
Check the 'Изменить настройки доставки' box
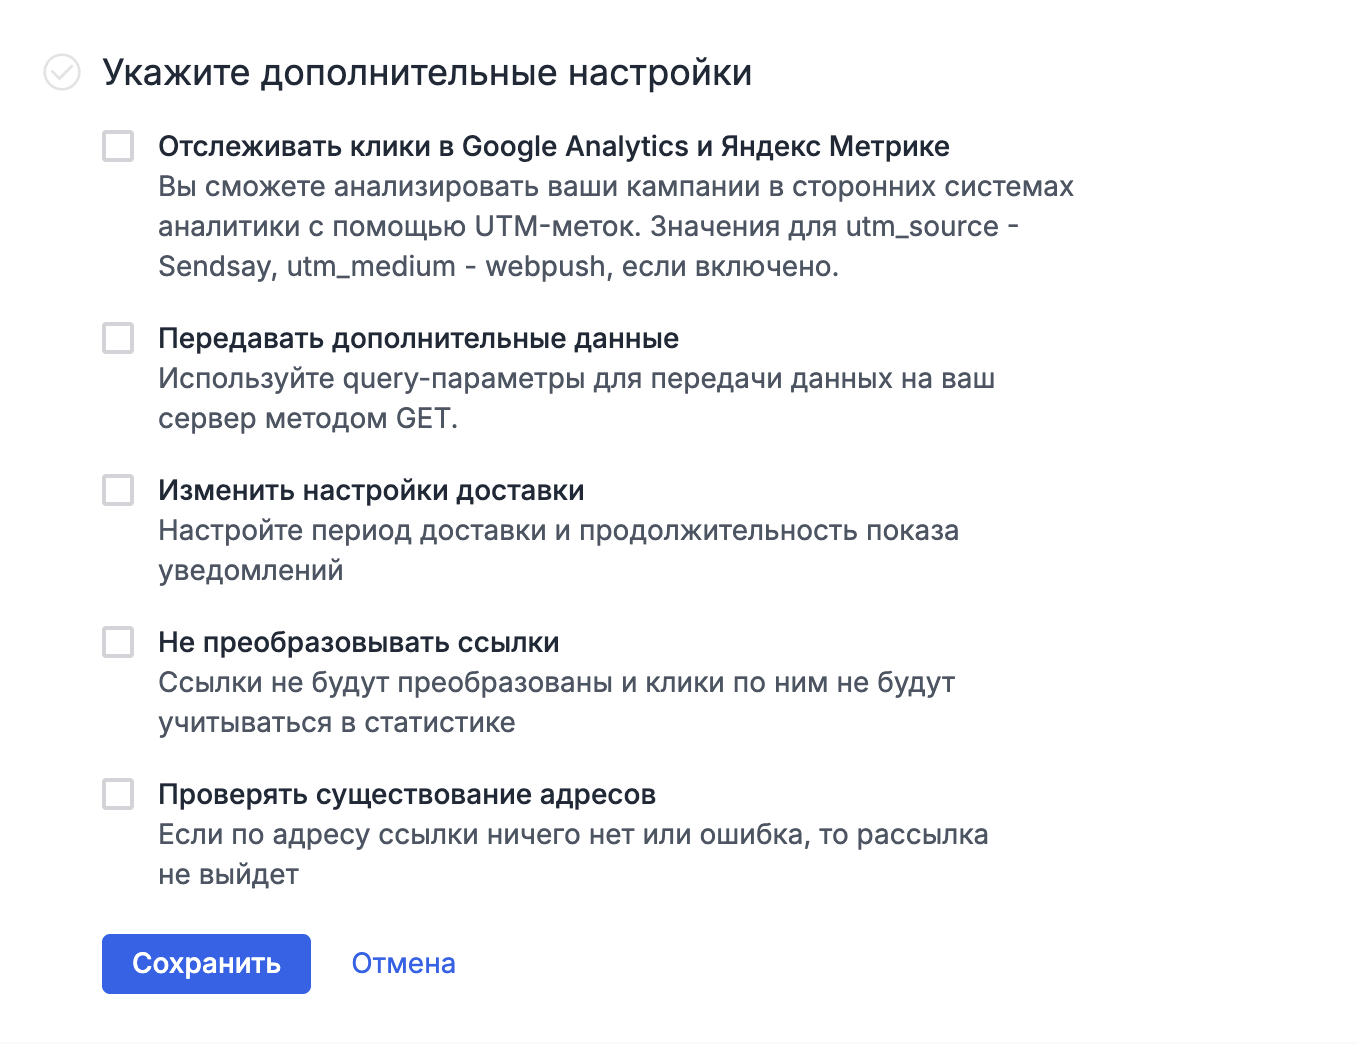coord(118,490)
